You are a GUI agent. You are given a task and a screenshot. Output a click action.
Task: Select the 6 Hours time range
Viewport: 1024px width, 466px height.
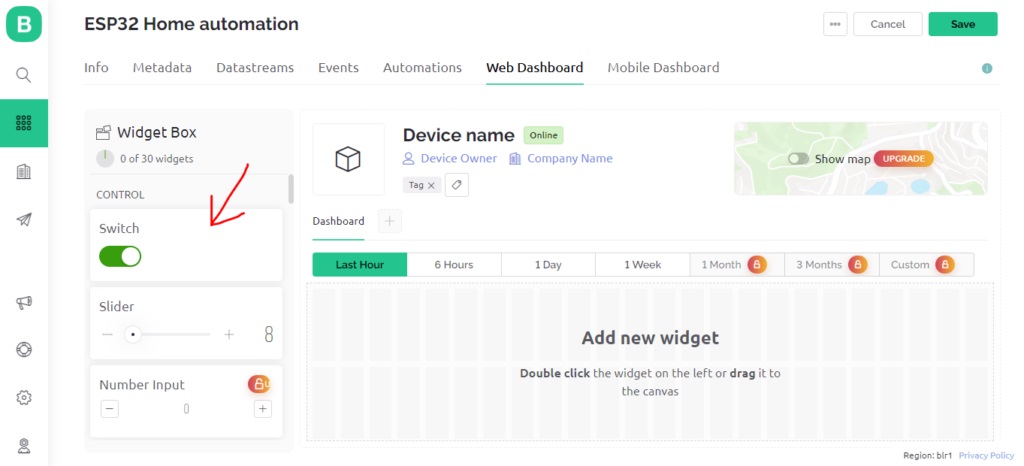click(x=454, y=264)
